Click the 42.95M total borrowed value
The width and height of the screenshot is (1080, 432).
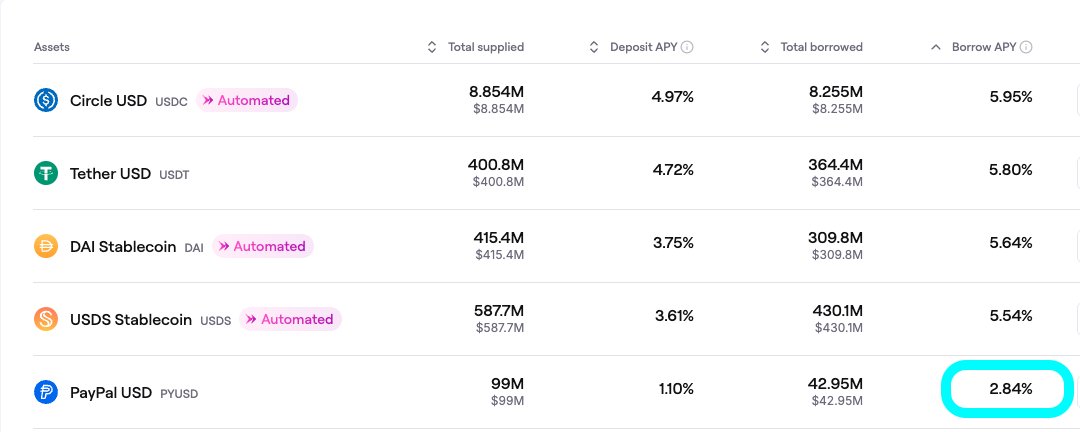pos(835,384)
